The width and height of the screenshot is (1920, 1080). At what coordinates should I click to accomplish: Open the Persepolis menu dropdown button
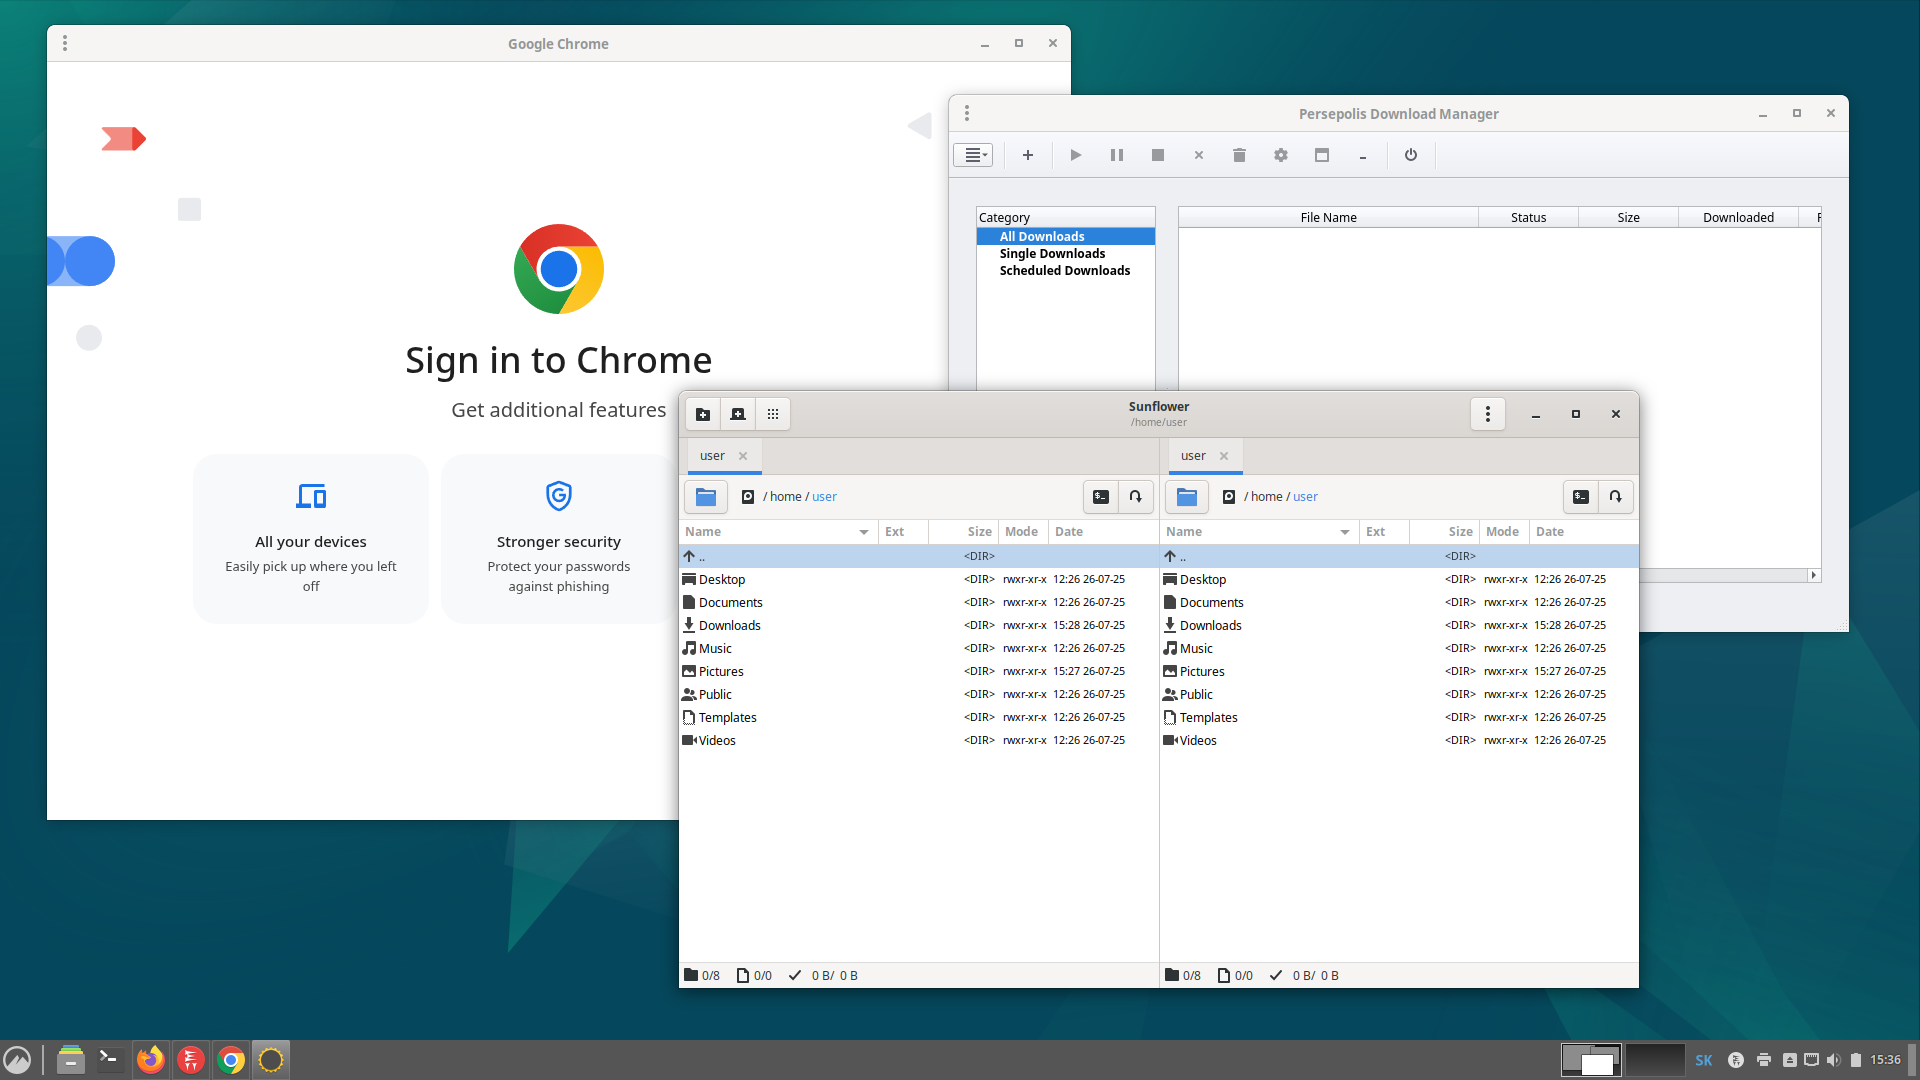973,155
